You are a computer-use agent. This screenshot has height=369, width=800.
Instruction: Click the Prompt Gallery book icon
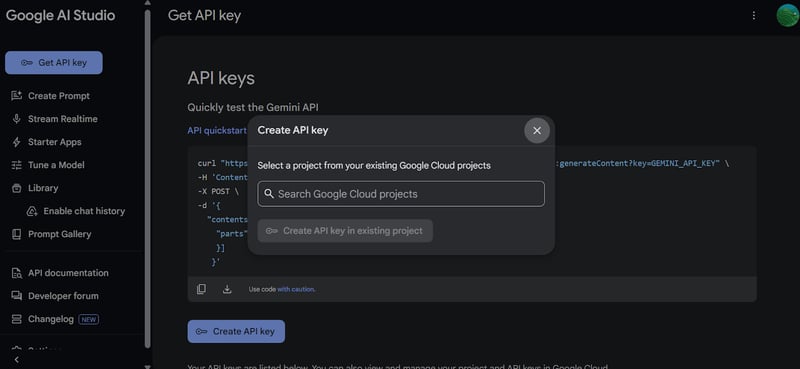17,234
